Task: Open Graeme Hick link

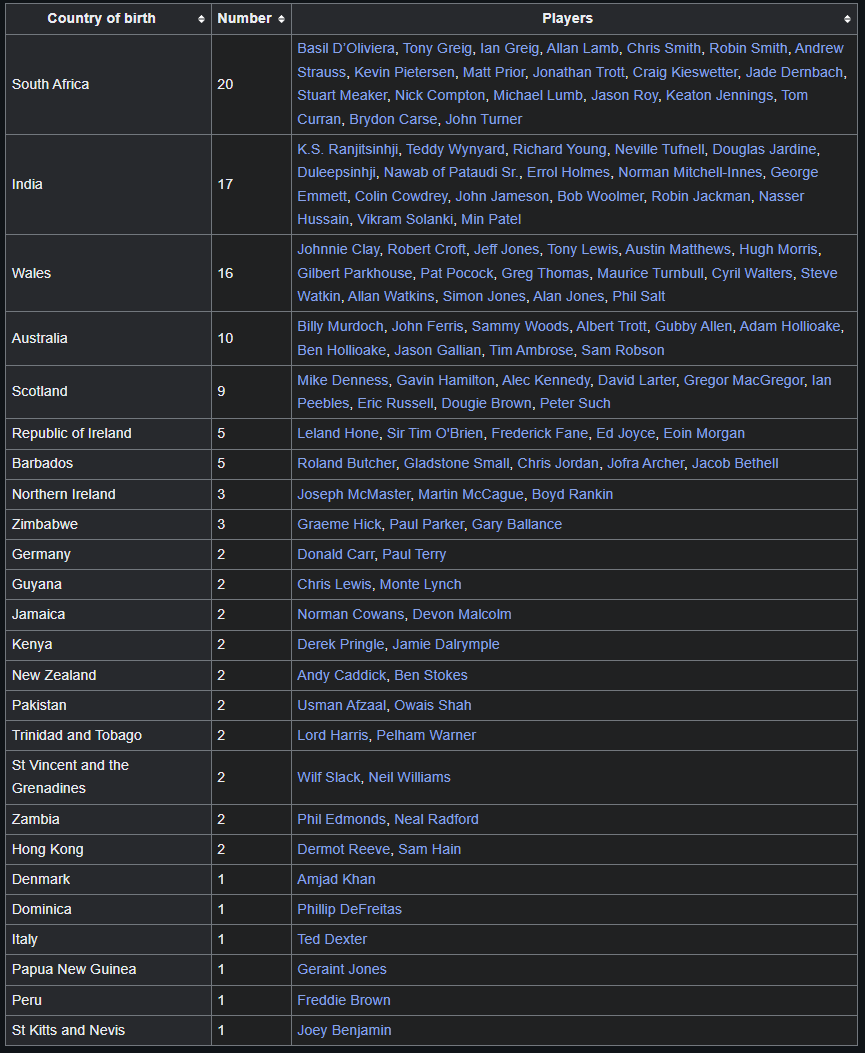Action: click(339, 524)
